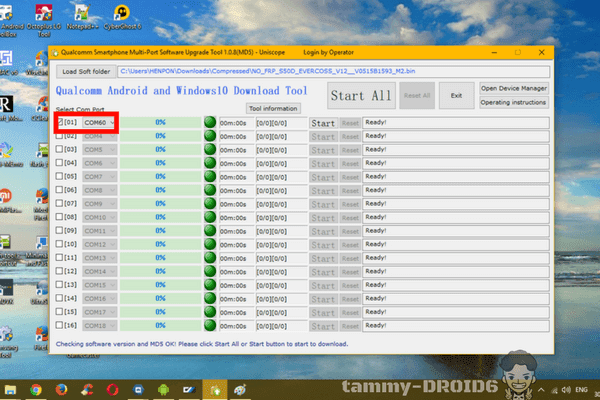Open the Notepad++ desktop shortcut

(x=82, y=17)
